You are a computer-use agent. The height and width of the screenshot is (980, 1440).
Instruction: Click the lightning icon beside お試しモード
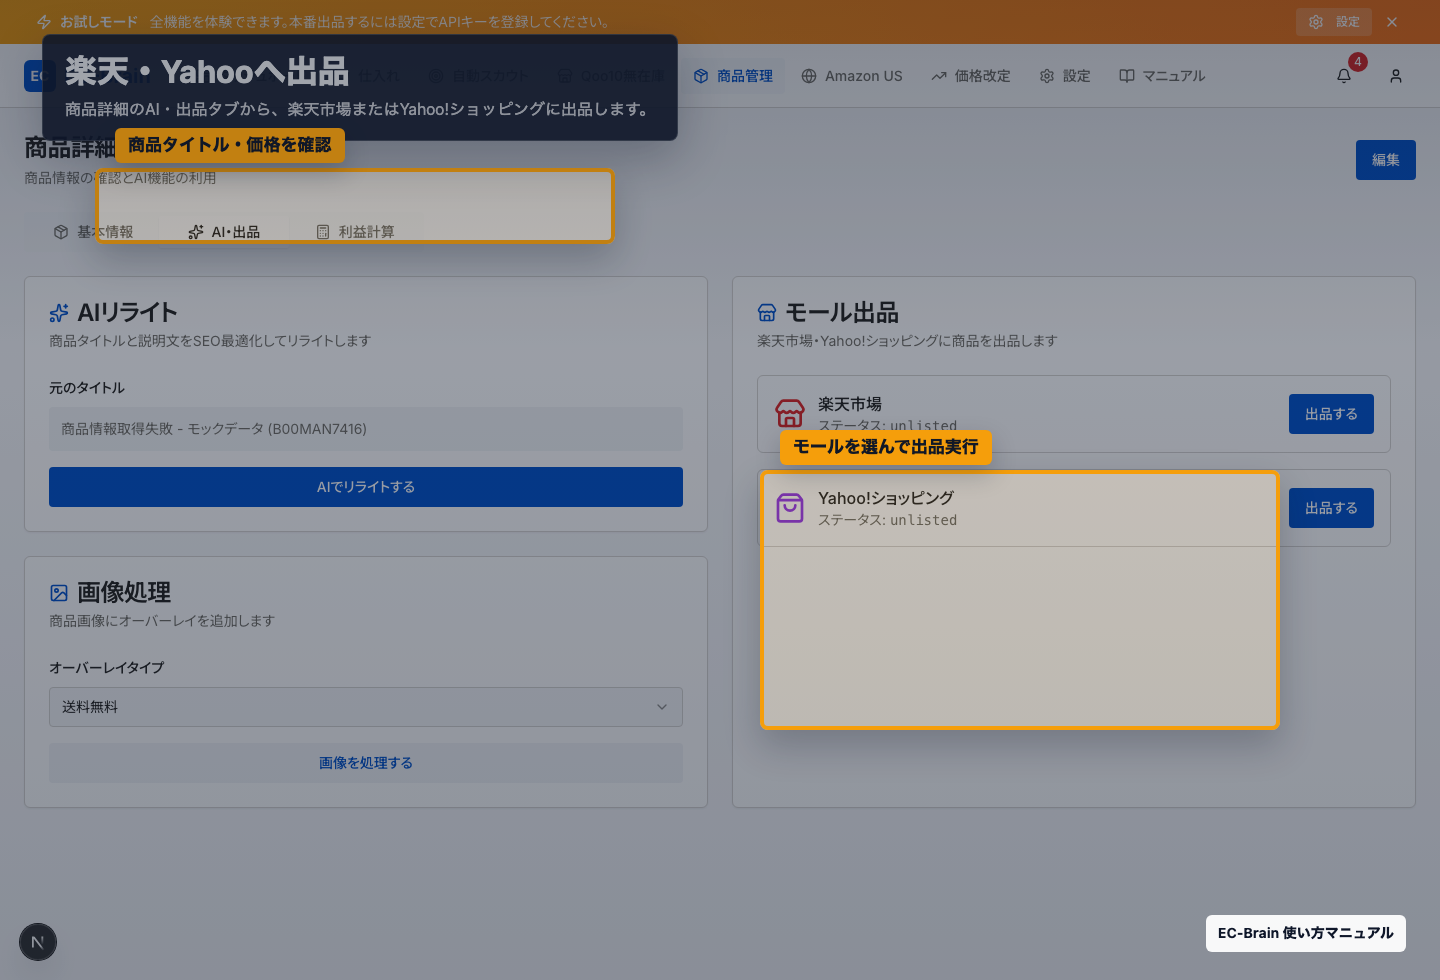pos(44,22)
